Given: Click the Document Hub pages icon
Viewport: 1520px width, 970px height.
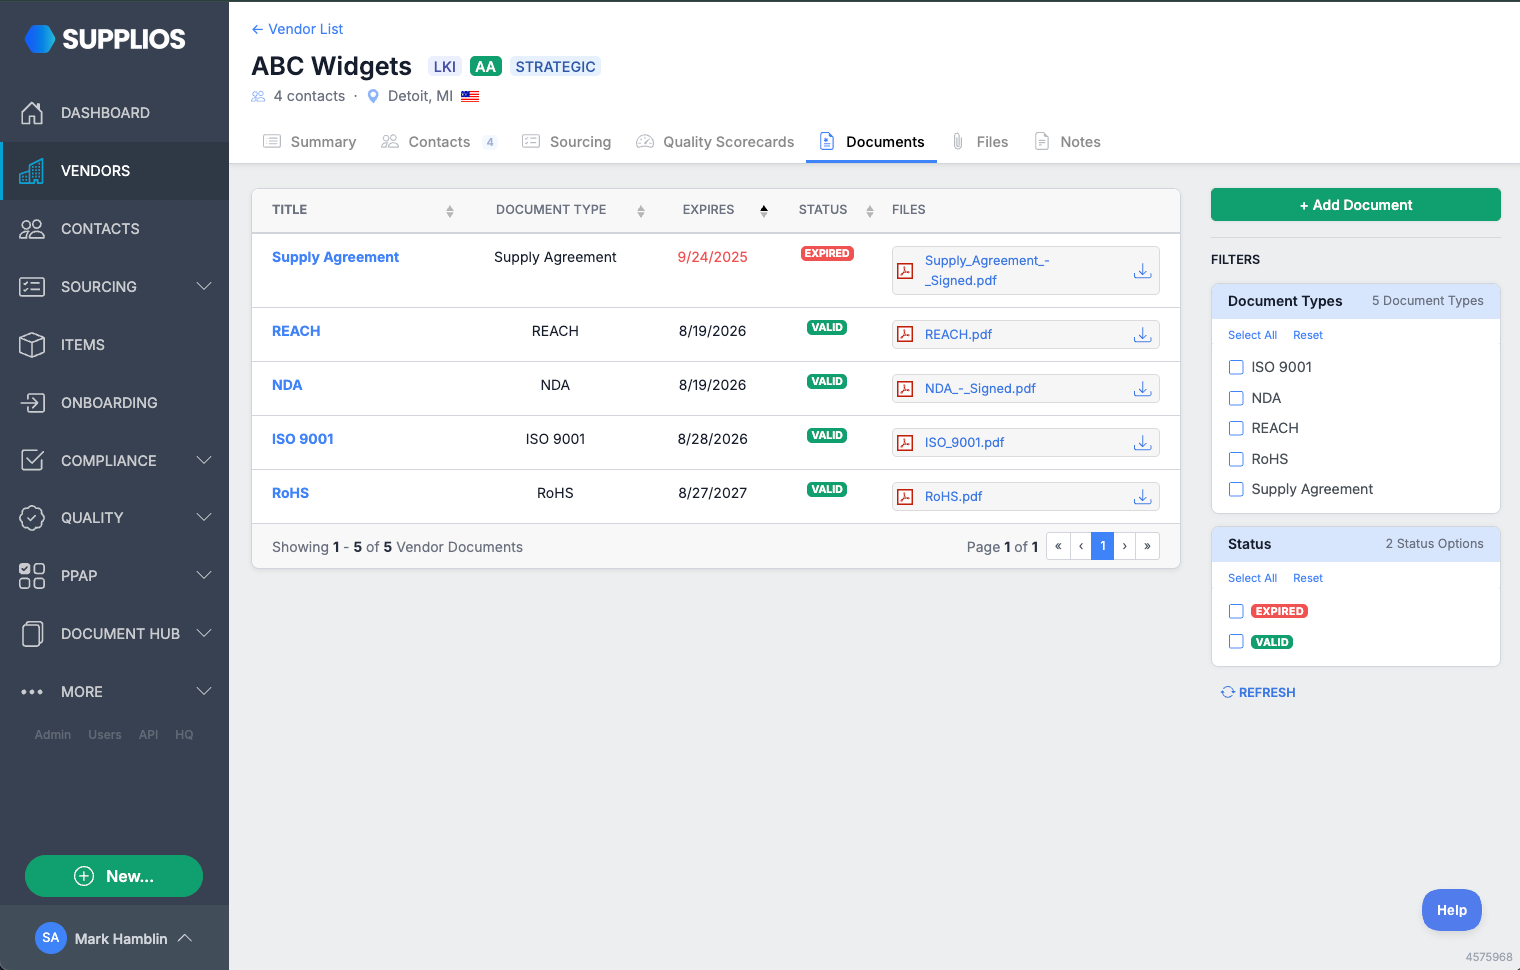Looking at the screenshot, I should (x=32, y=634).
